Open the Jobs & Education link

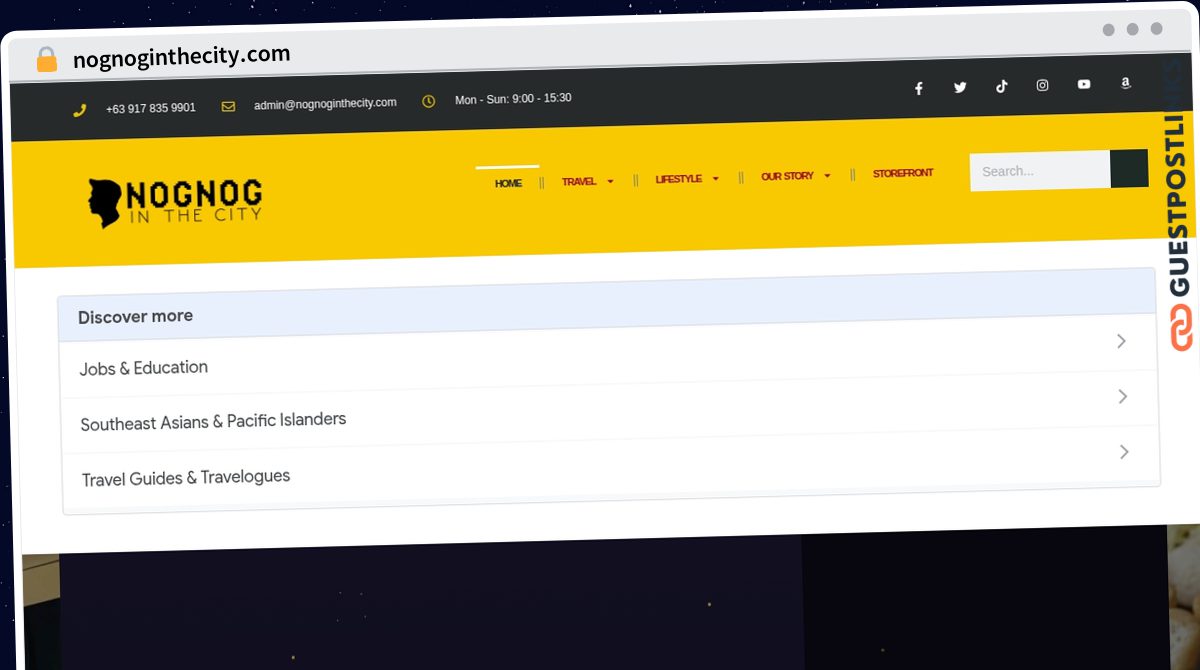pos(144,368)
